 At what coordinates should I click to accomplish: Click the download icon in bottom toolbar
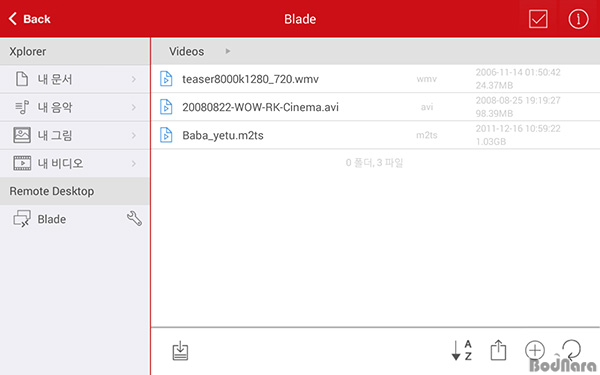click(x=180, y=351)
